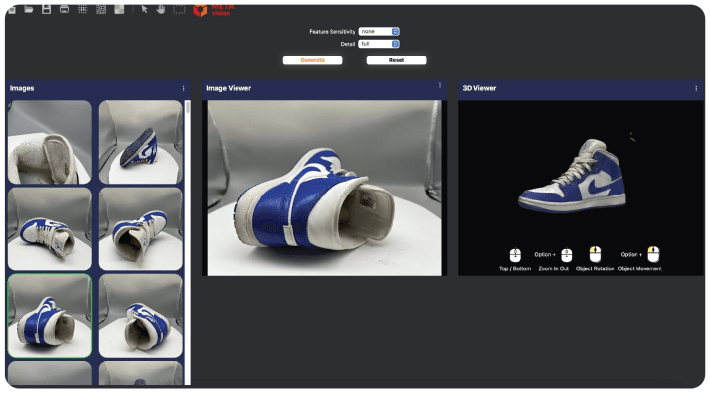Click the Generate button

(312, 60)
